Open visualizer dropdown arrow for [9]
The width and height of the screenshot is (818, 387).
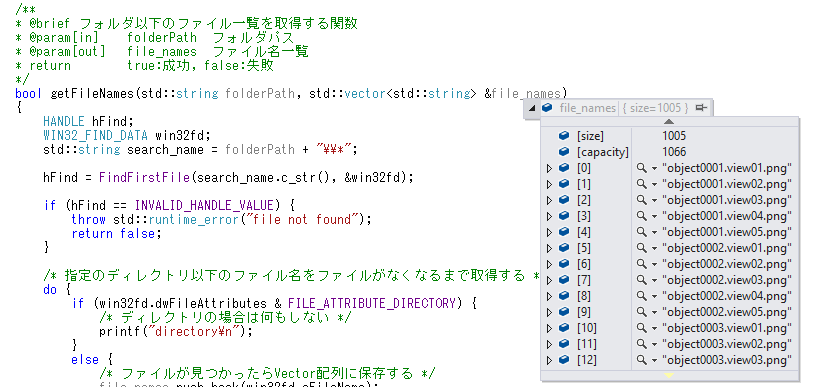(654, 313)
